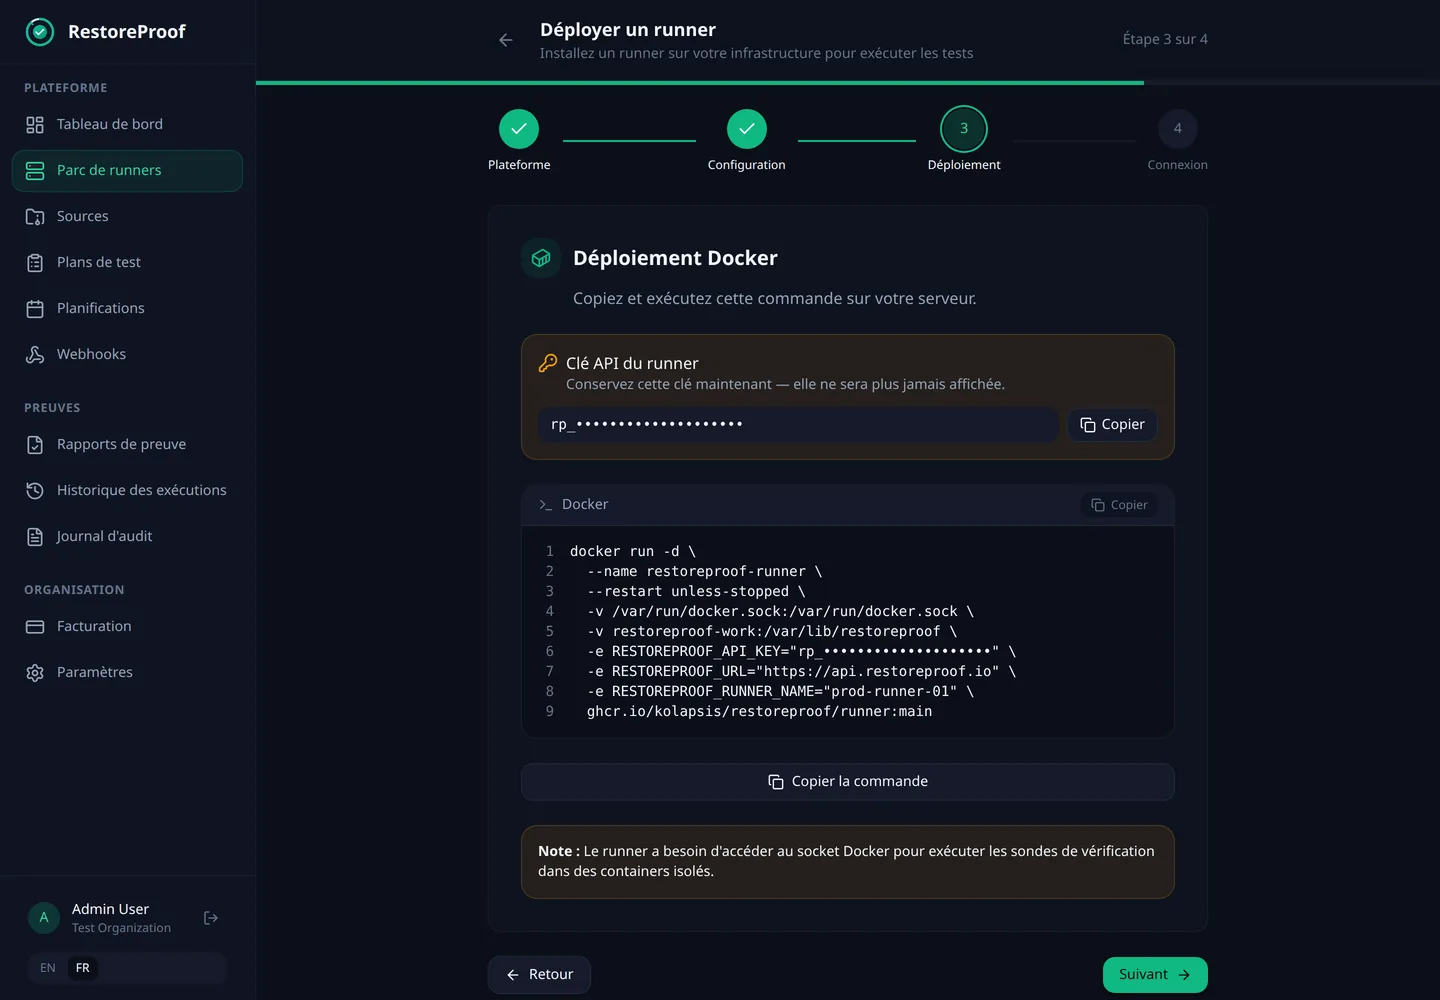
Task: Click the Journal d'audit file icon
Action: point(35,537)
